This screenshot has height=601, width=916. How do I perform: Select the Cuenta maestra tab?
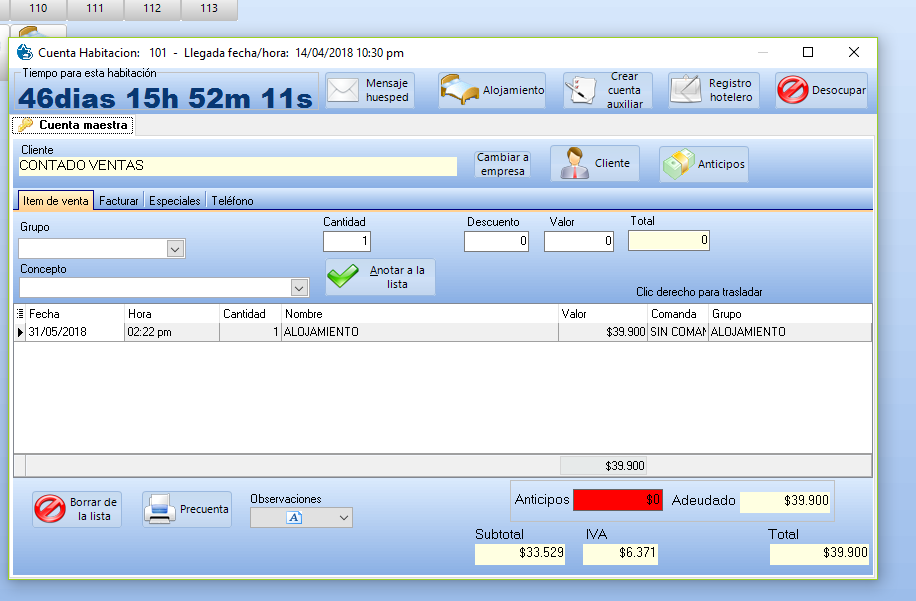tap(73, 125)
